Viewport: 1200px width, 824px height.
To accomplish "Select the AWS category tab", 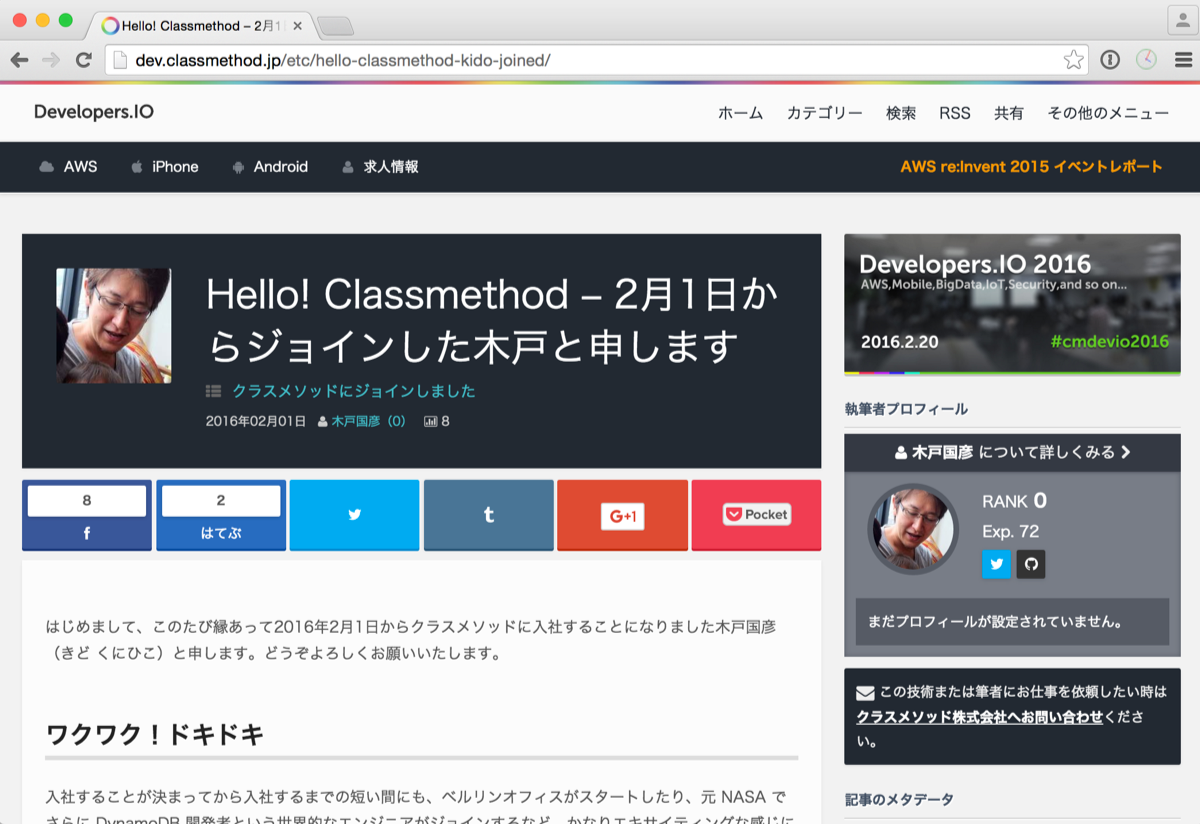I will [x=69, y=167].
